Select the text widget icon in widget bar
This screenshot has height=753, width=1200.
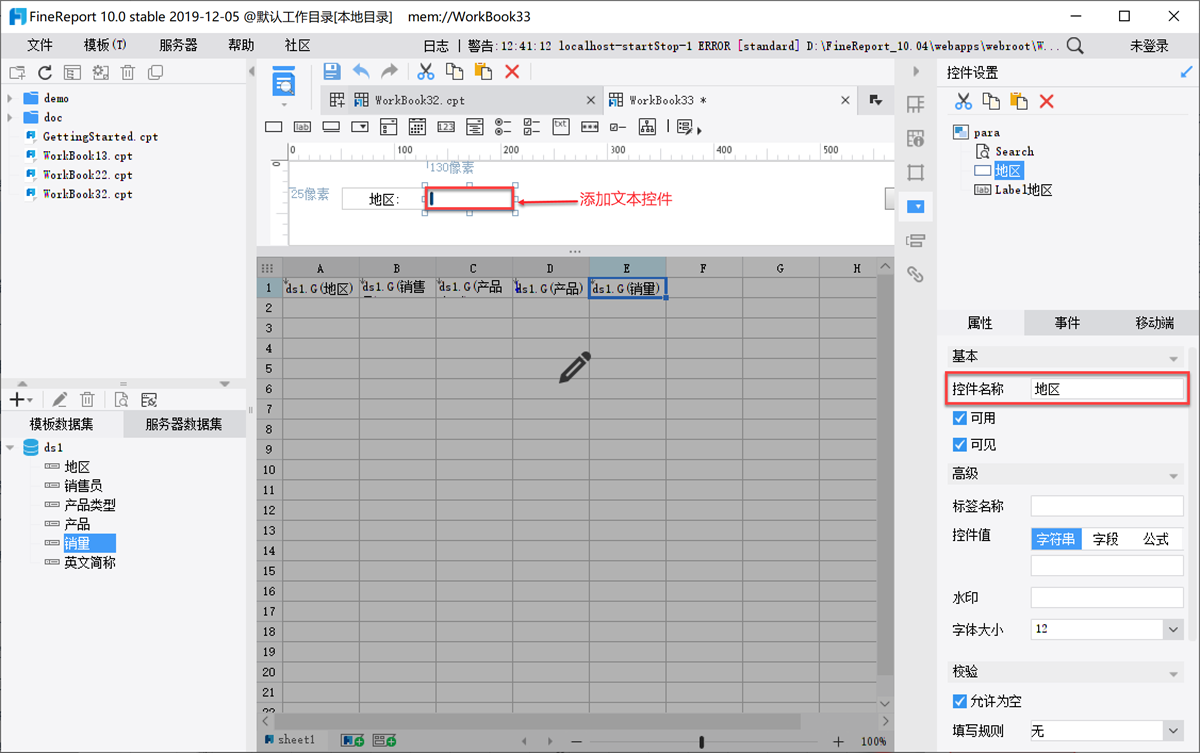pyautogui.click(x=273, y=127)
